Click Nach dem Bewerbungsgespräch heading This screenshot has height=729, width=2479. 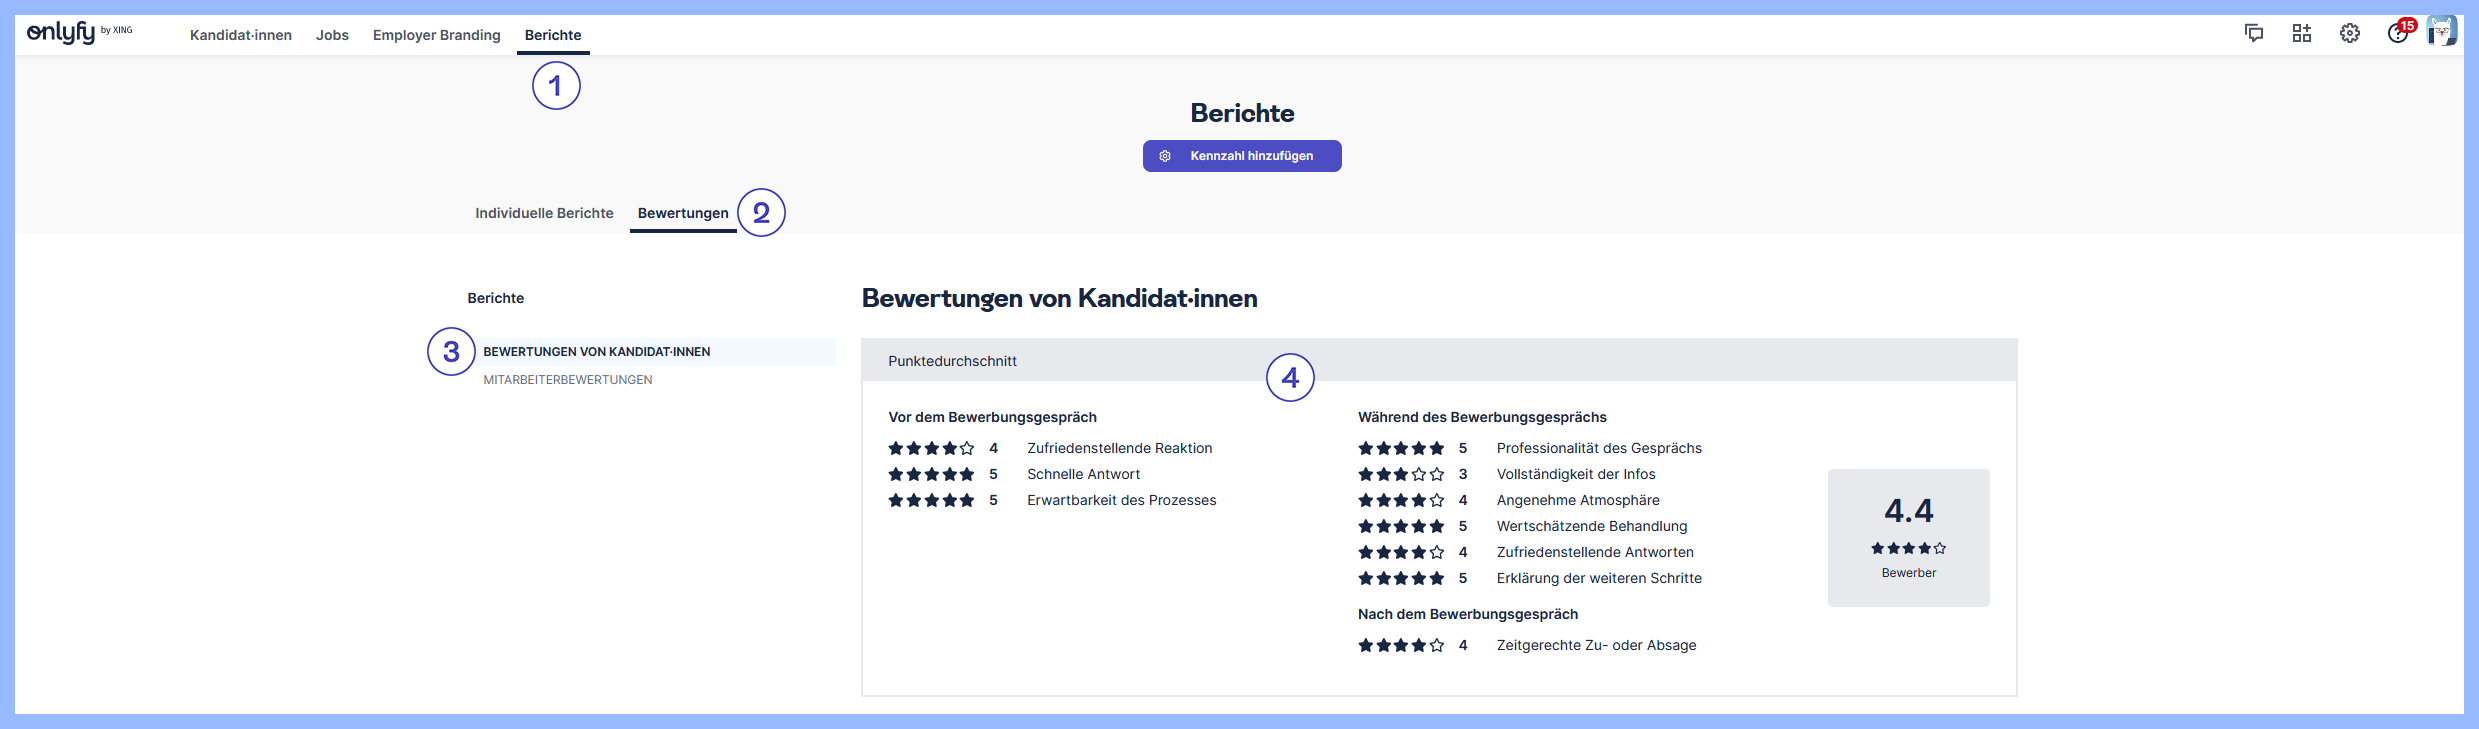click(1468, 614)
